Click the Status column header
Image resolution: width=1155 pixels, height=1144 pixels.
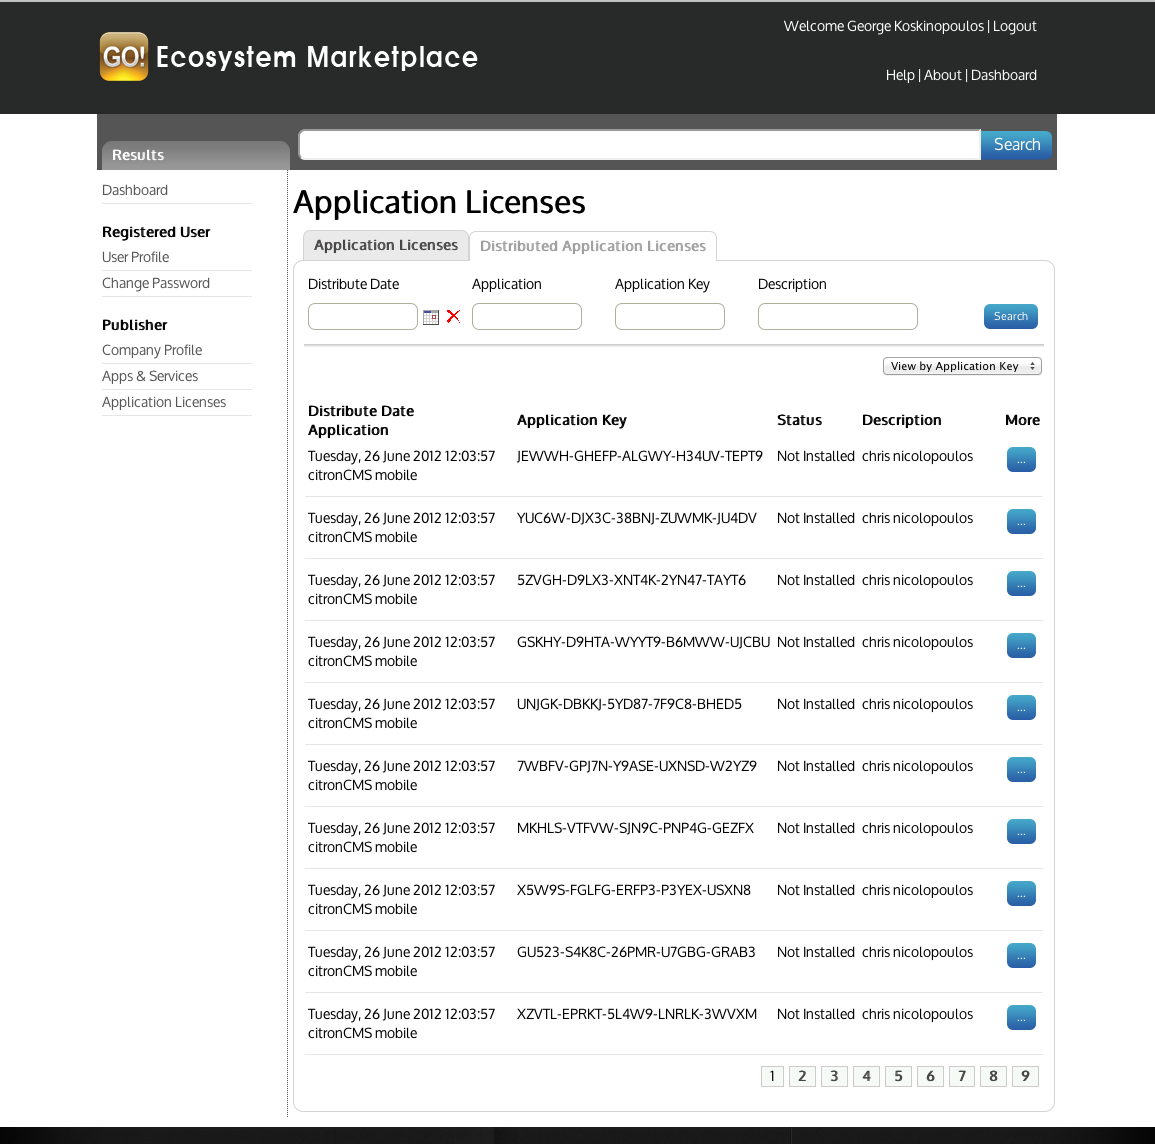799,420
